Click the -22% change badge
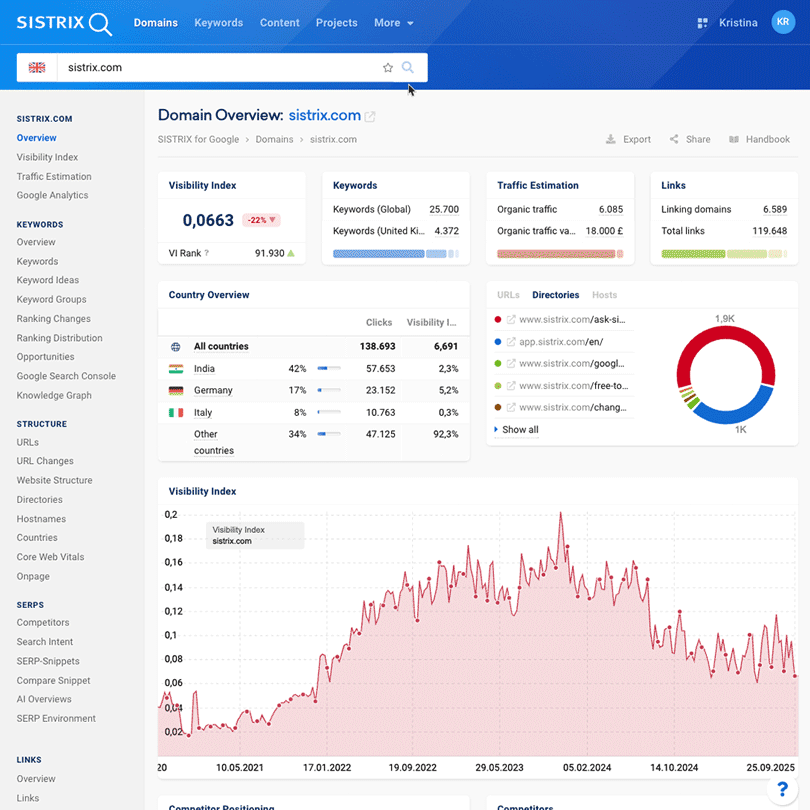Screen dimensions: 810x810 click(261, 220)
